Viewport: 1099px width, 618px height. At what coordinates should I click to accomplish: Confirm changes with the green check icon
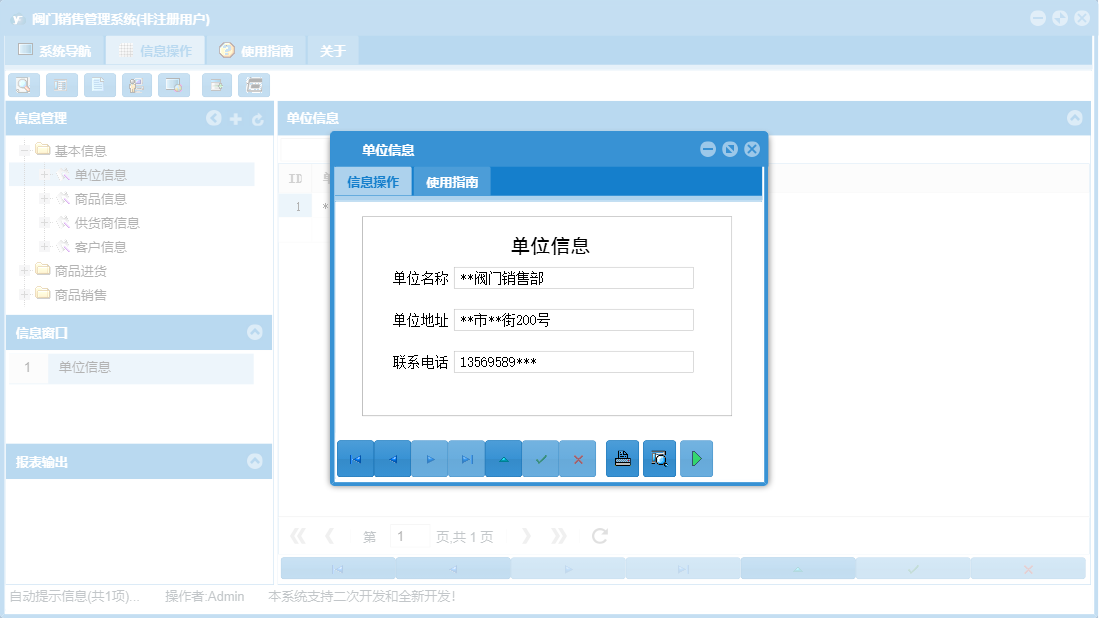[540, 458]
